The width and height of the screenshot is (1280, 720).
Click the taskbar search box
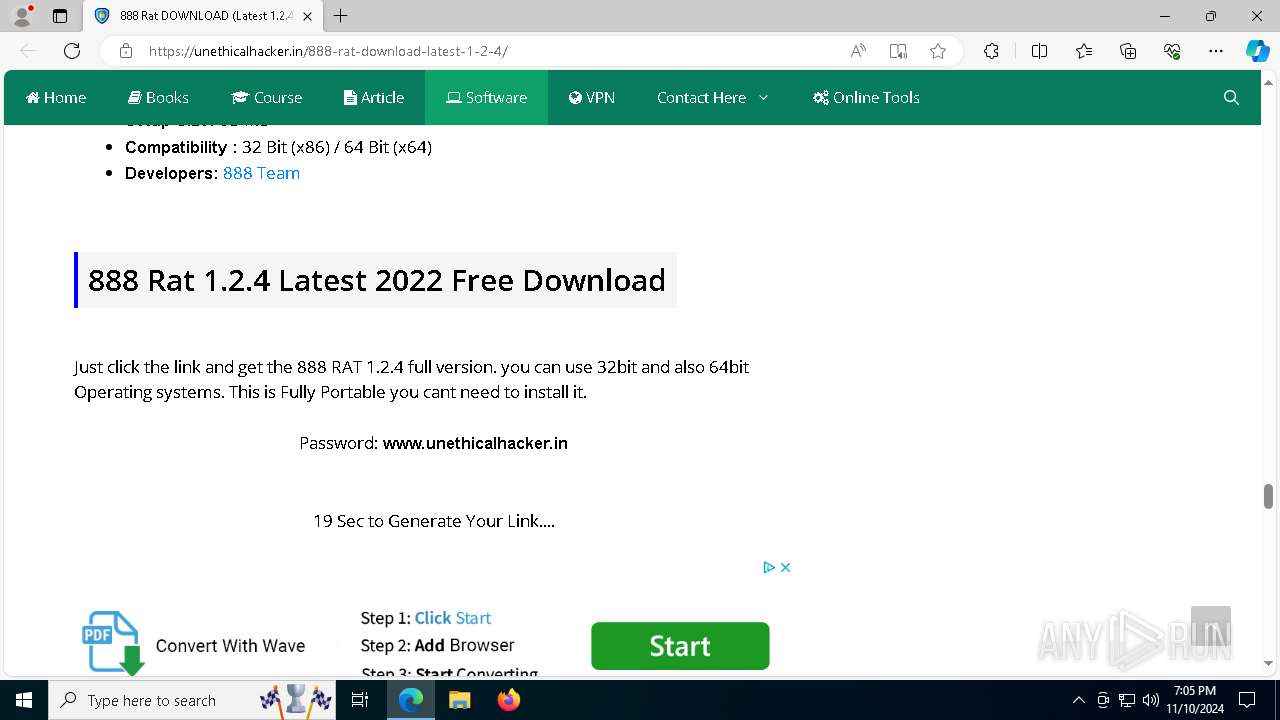point(192,700)
